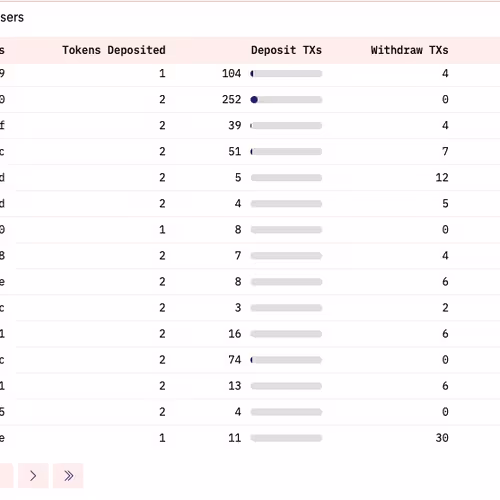This screenshot has height=500, width=500.
Task: Select deposit count 16
Action: [x=235, y=334]
